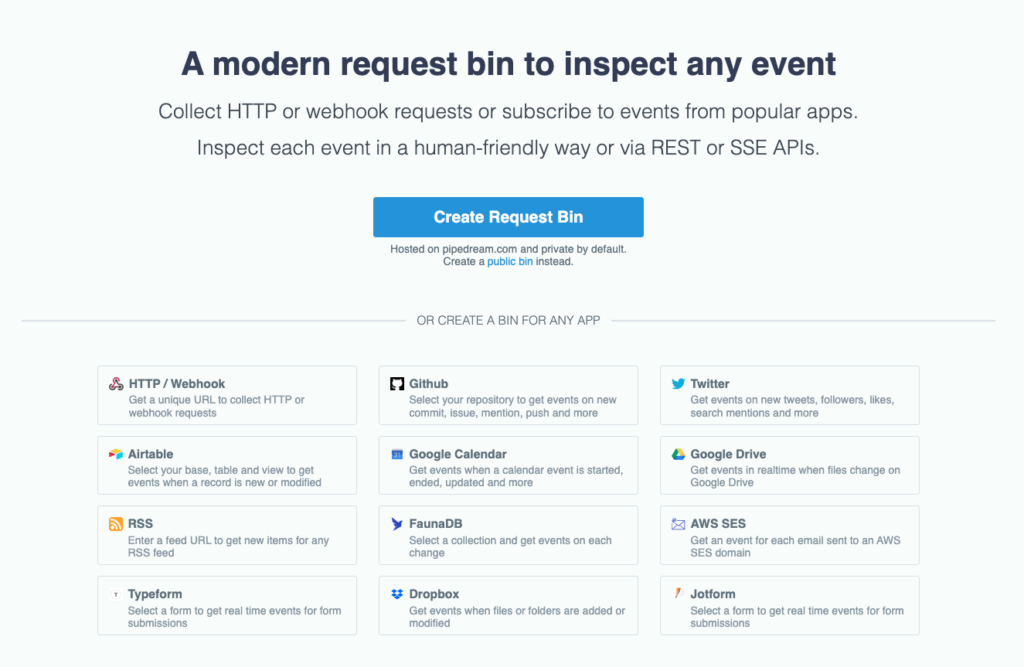Image resolution: width=1024 pixels, height=667 pixels.
Task: Click 'Enter a feed URL' description text
Action: coord(229,547)
